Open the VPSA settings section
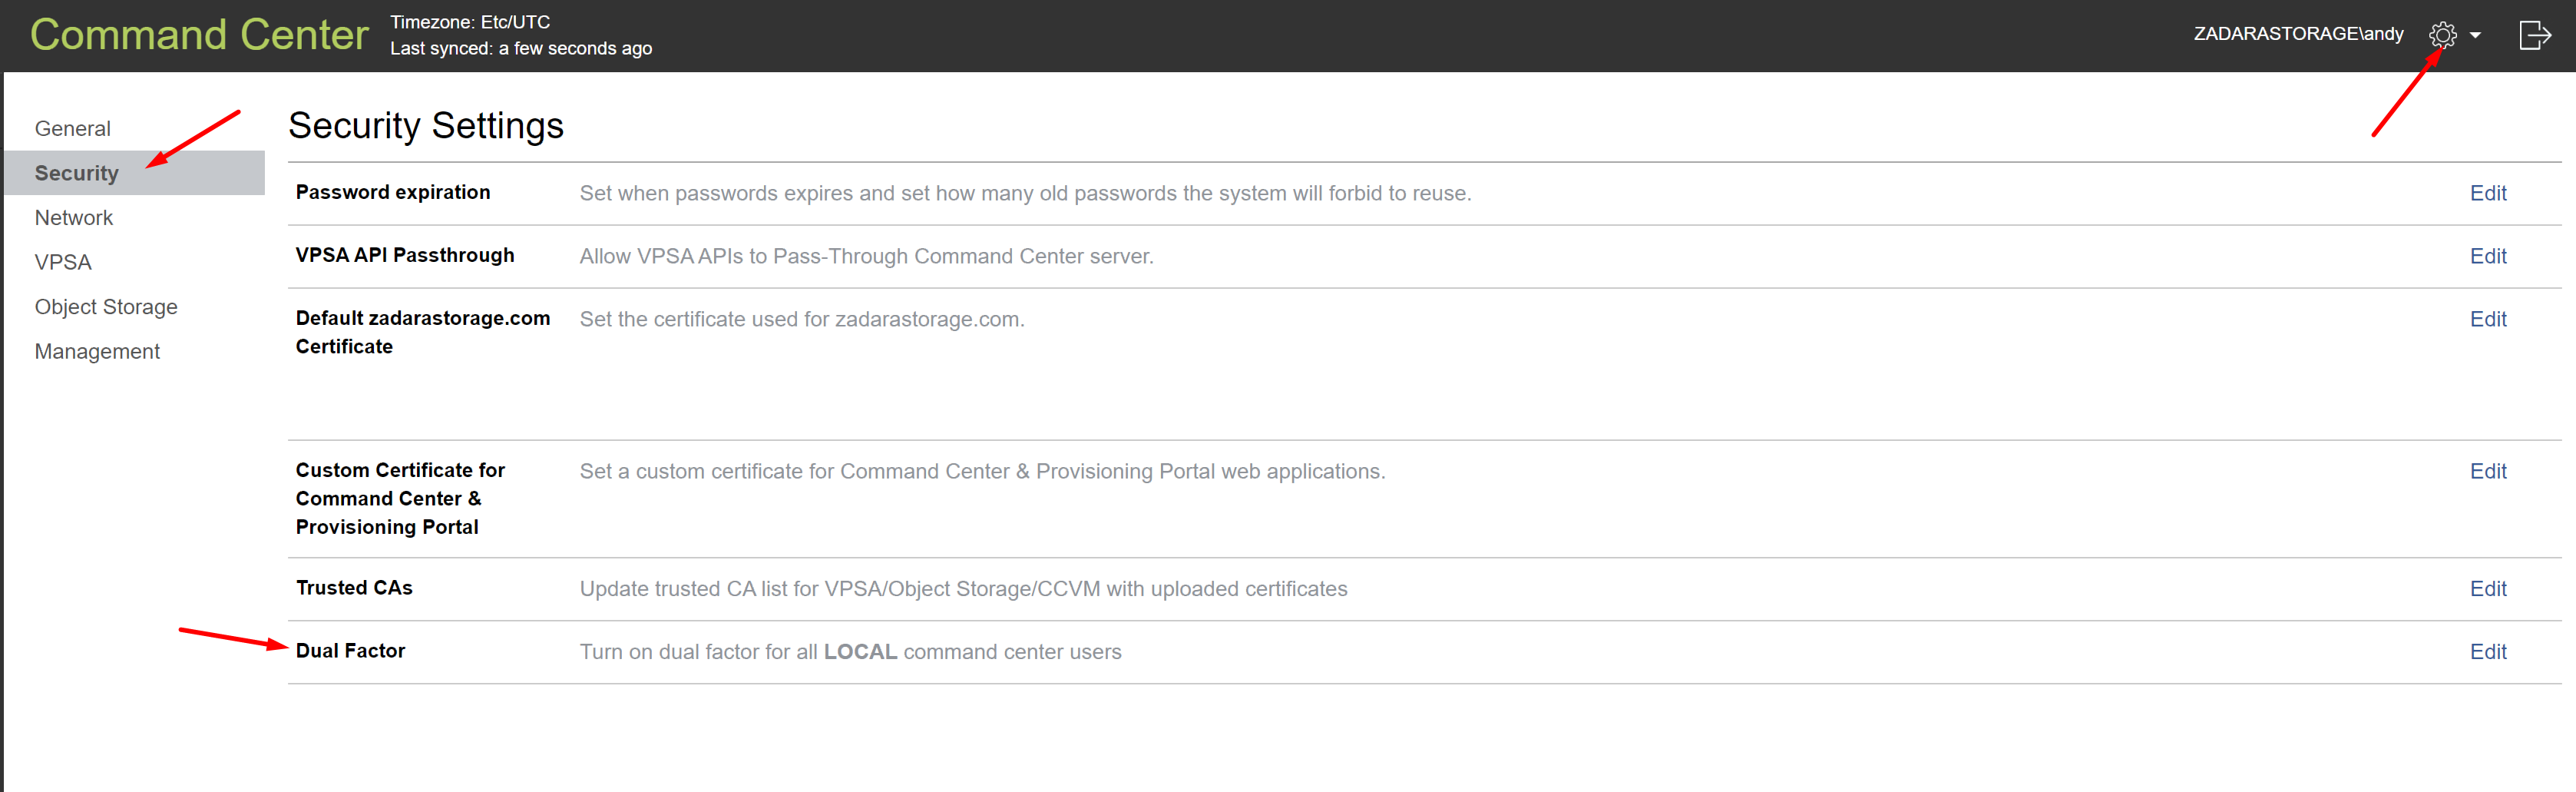Image resolution: width=2576 pixels, height=792 pixels. tap(62, 262)
